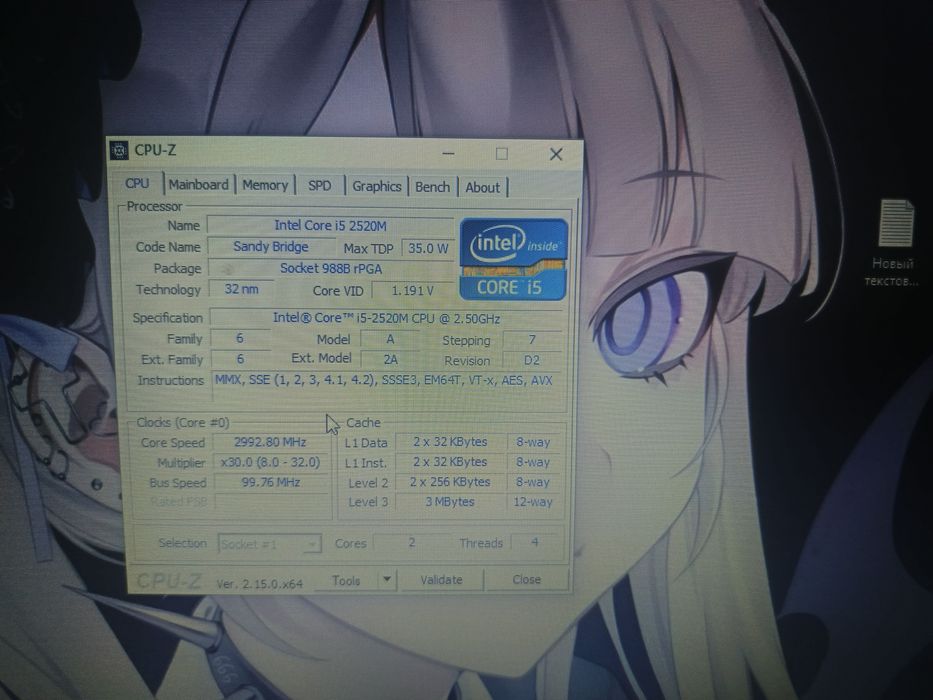The height and width of the screenshot is (700, 933).
Task: Click the L1 Data value 2 x 32 KBytes
Action: 450,442
